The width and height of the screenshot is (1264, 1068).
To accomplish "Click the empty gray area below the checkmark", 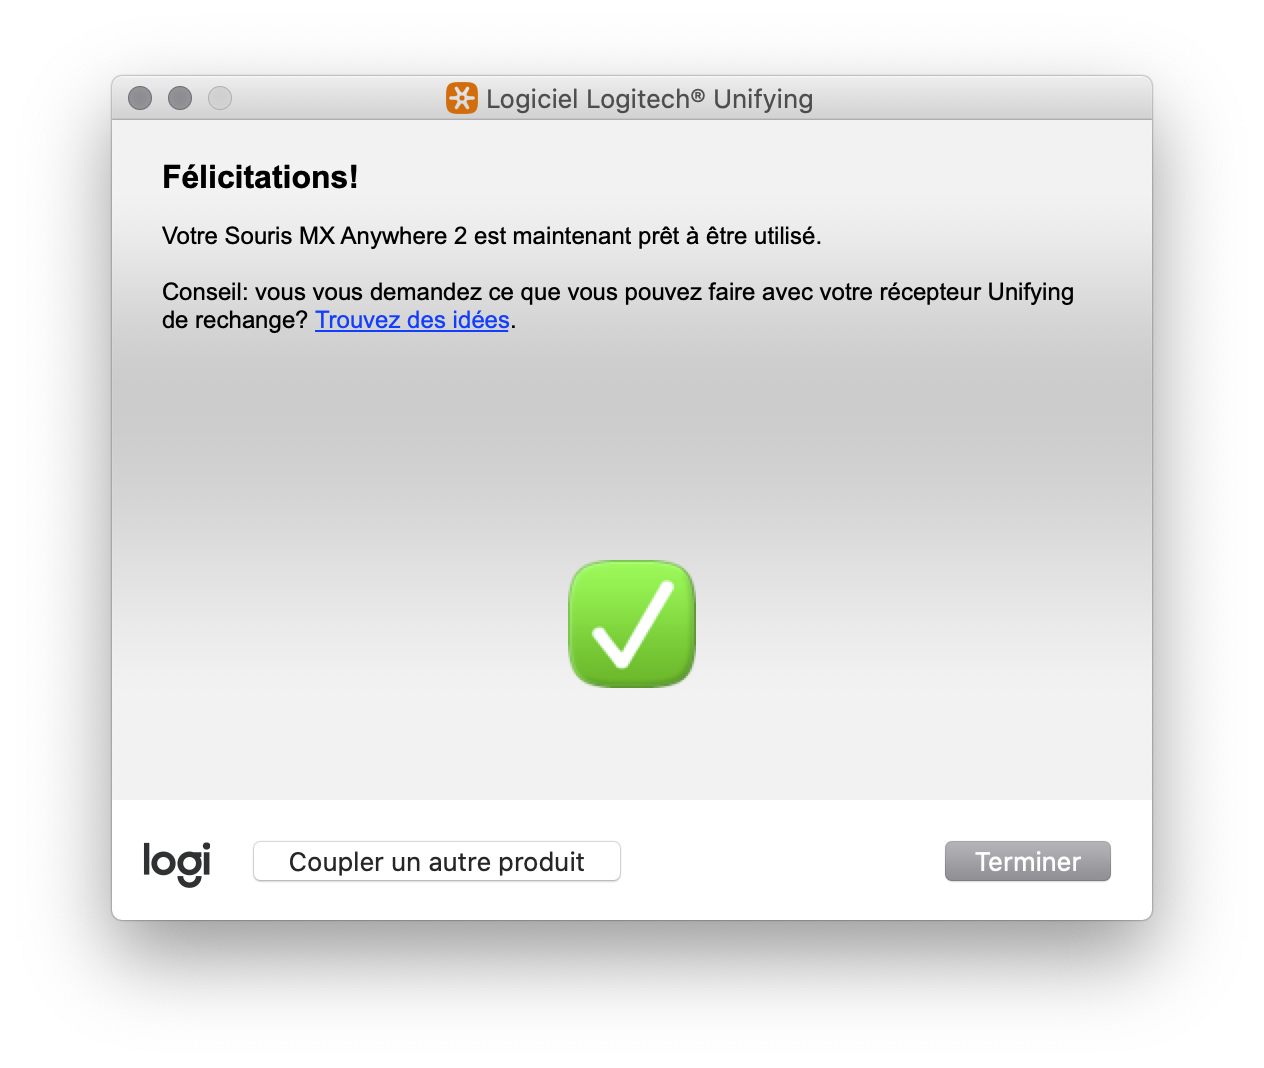I will point(632,745).
